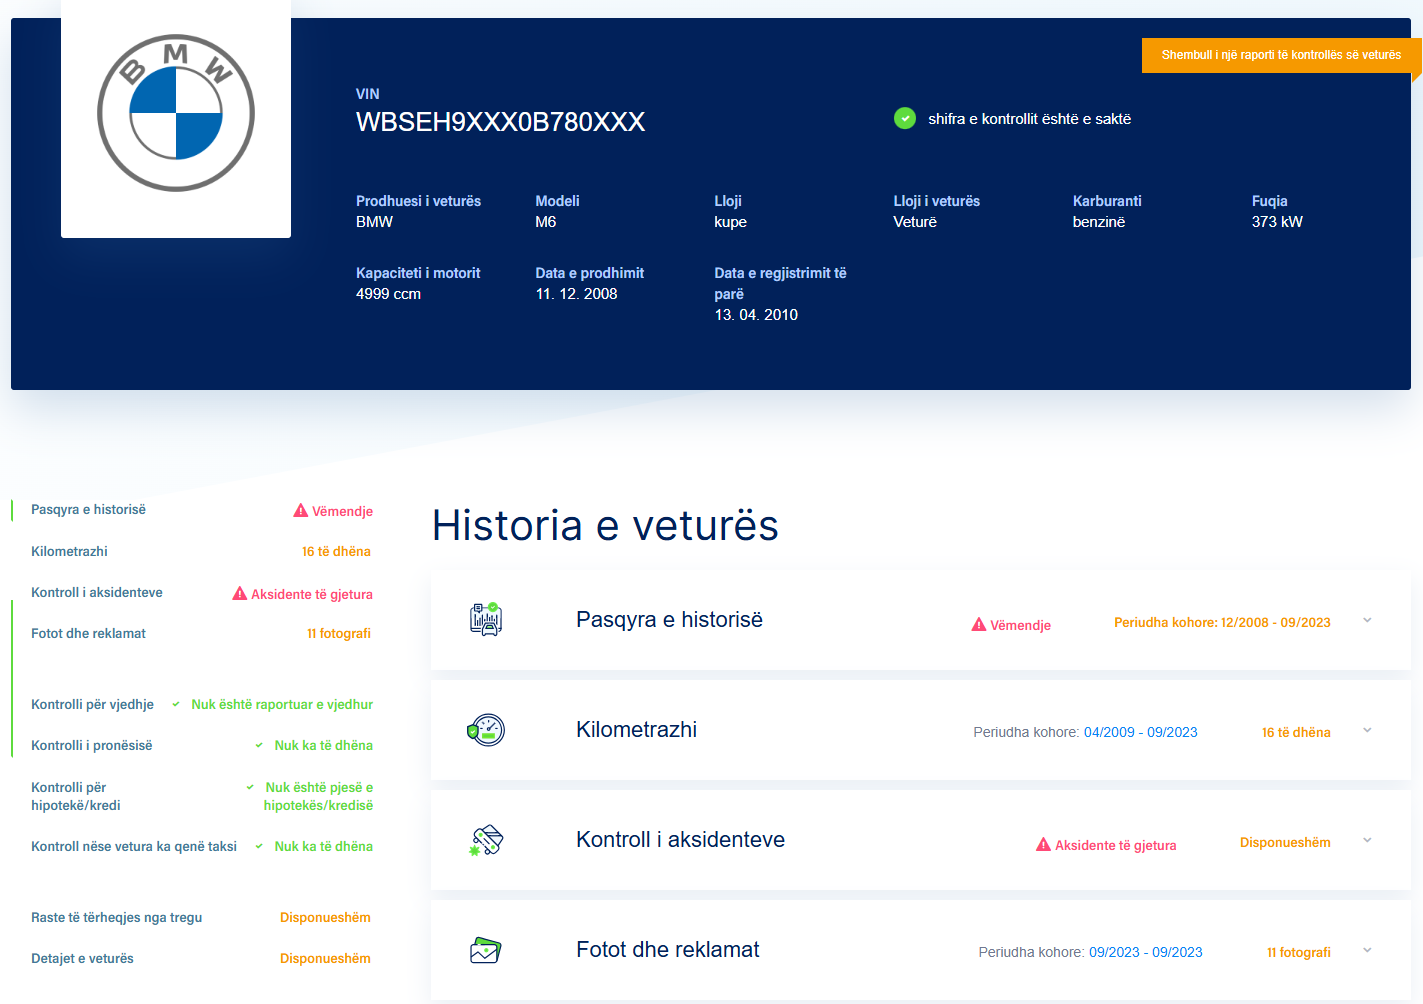Click the VIN number WBSEH9XXX0B780XXX
The width and height of the screenshot is (1423, 1004).
500,122
